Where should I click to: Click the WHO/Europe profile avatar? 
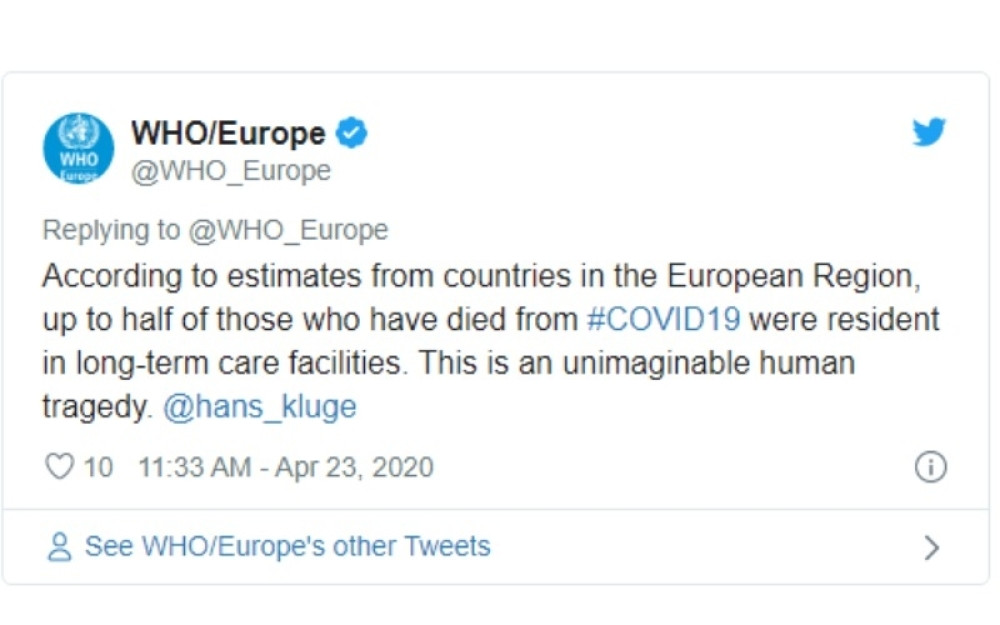pos(77,148)
